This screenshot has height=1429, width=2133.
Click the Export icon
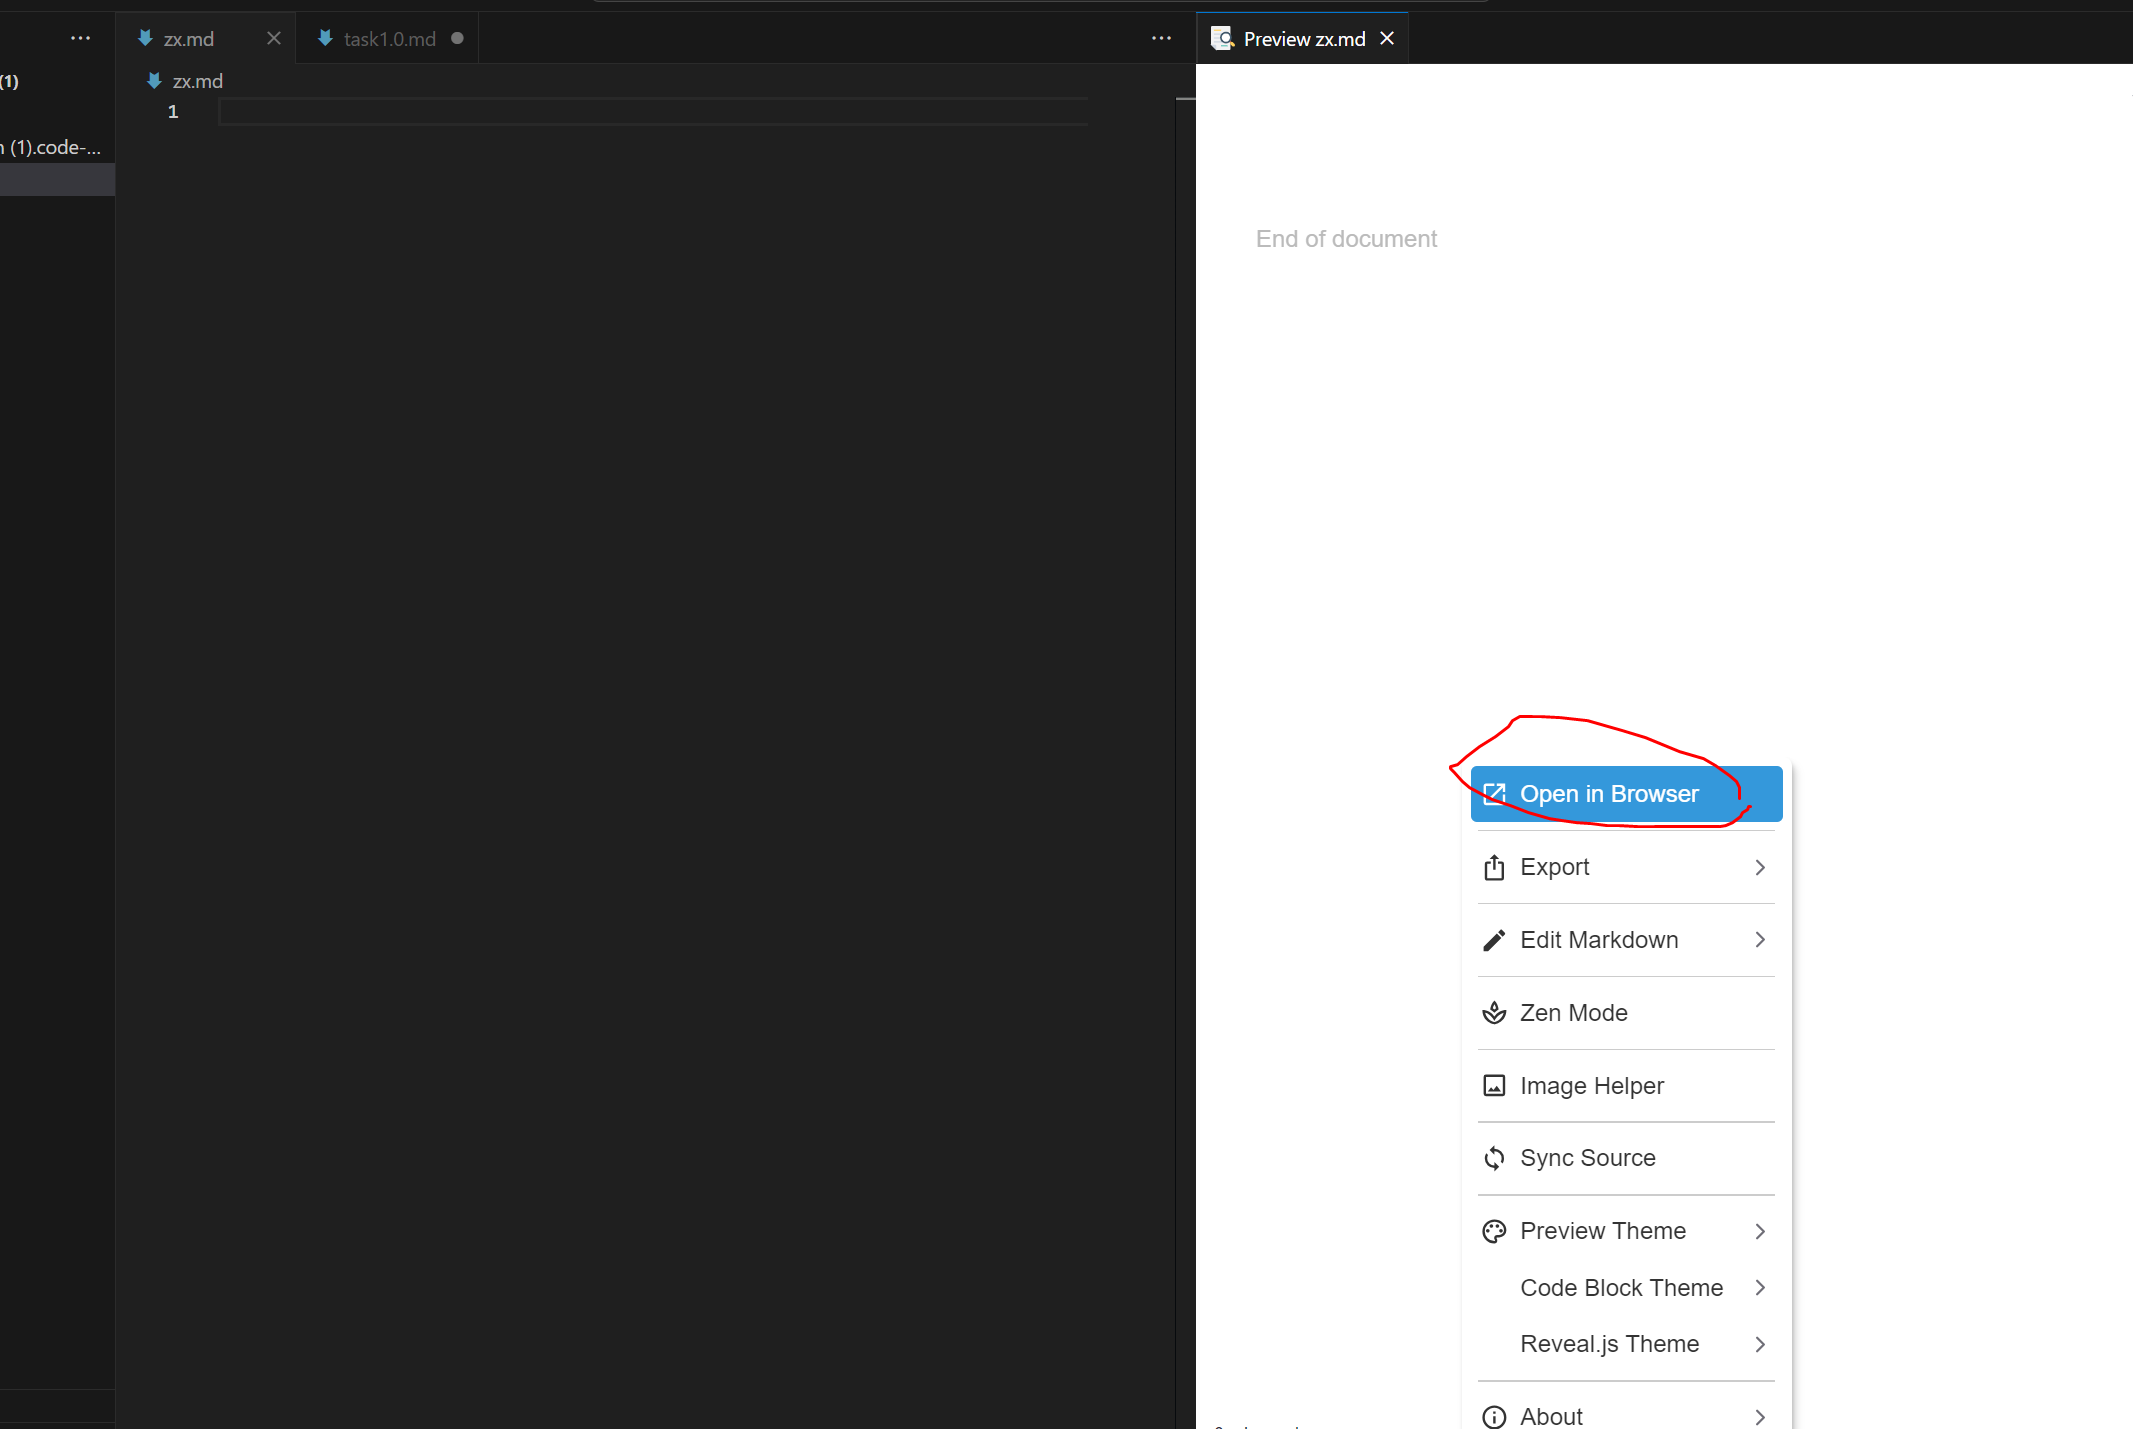(x=1492, y=866)
